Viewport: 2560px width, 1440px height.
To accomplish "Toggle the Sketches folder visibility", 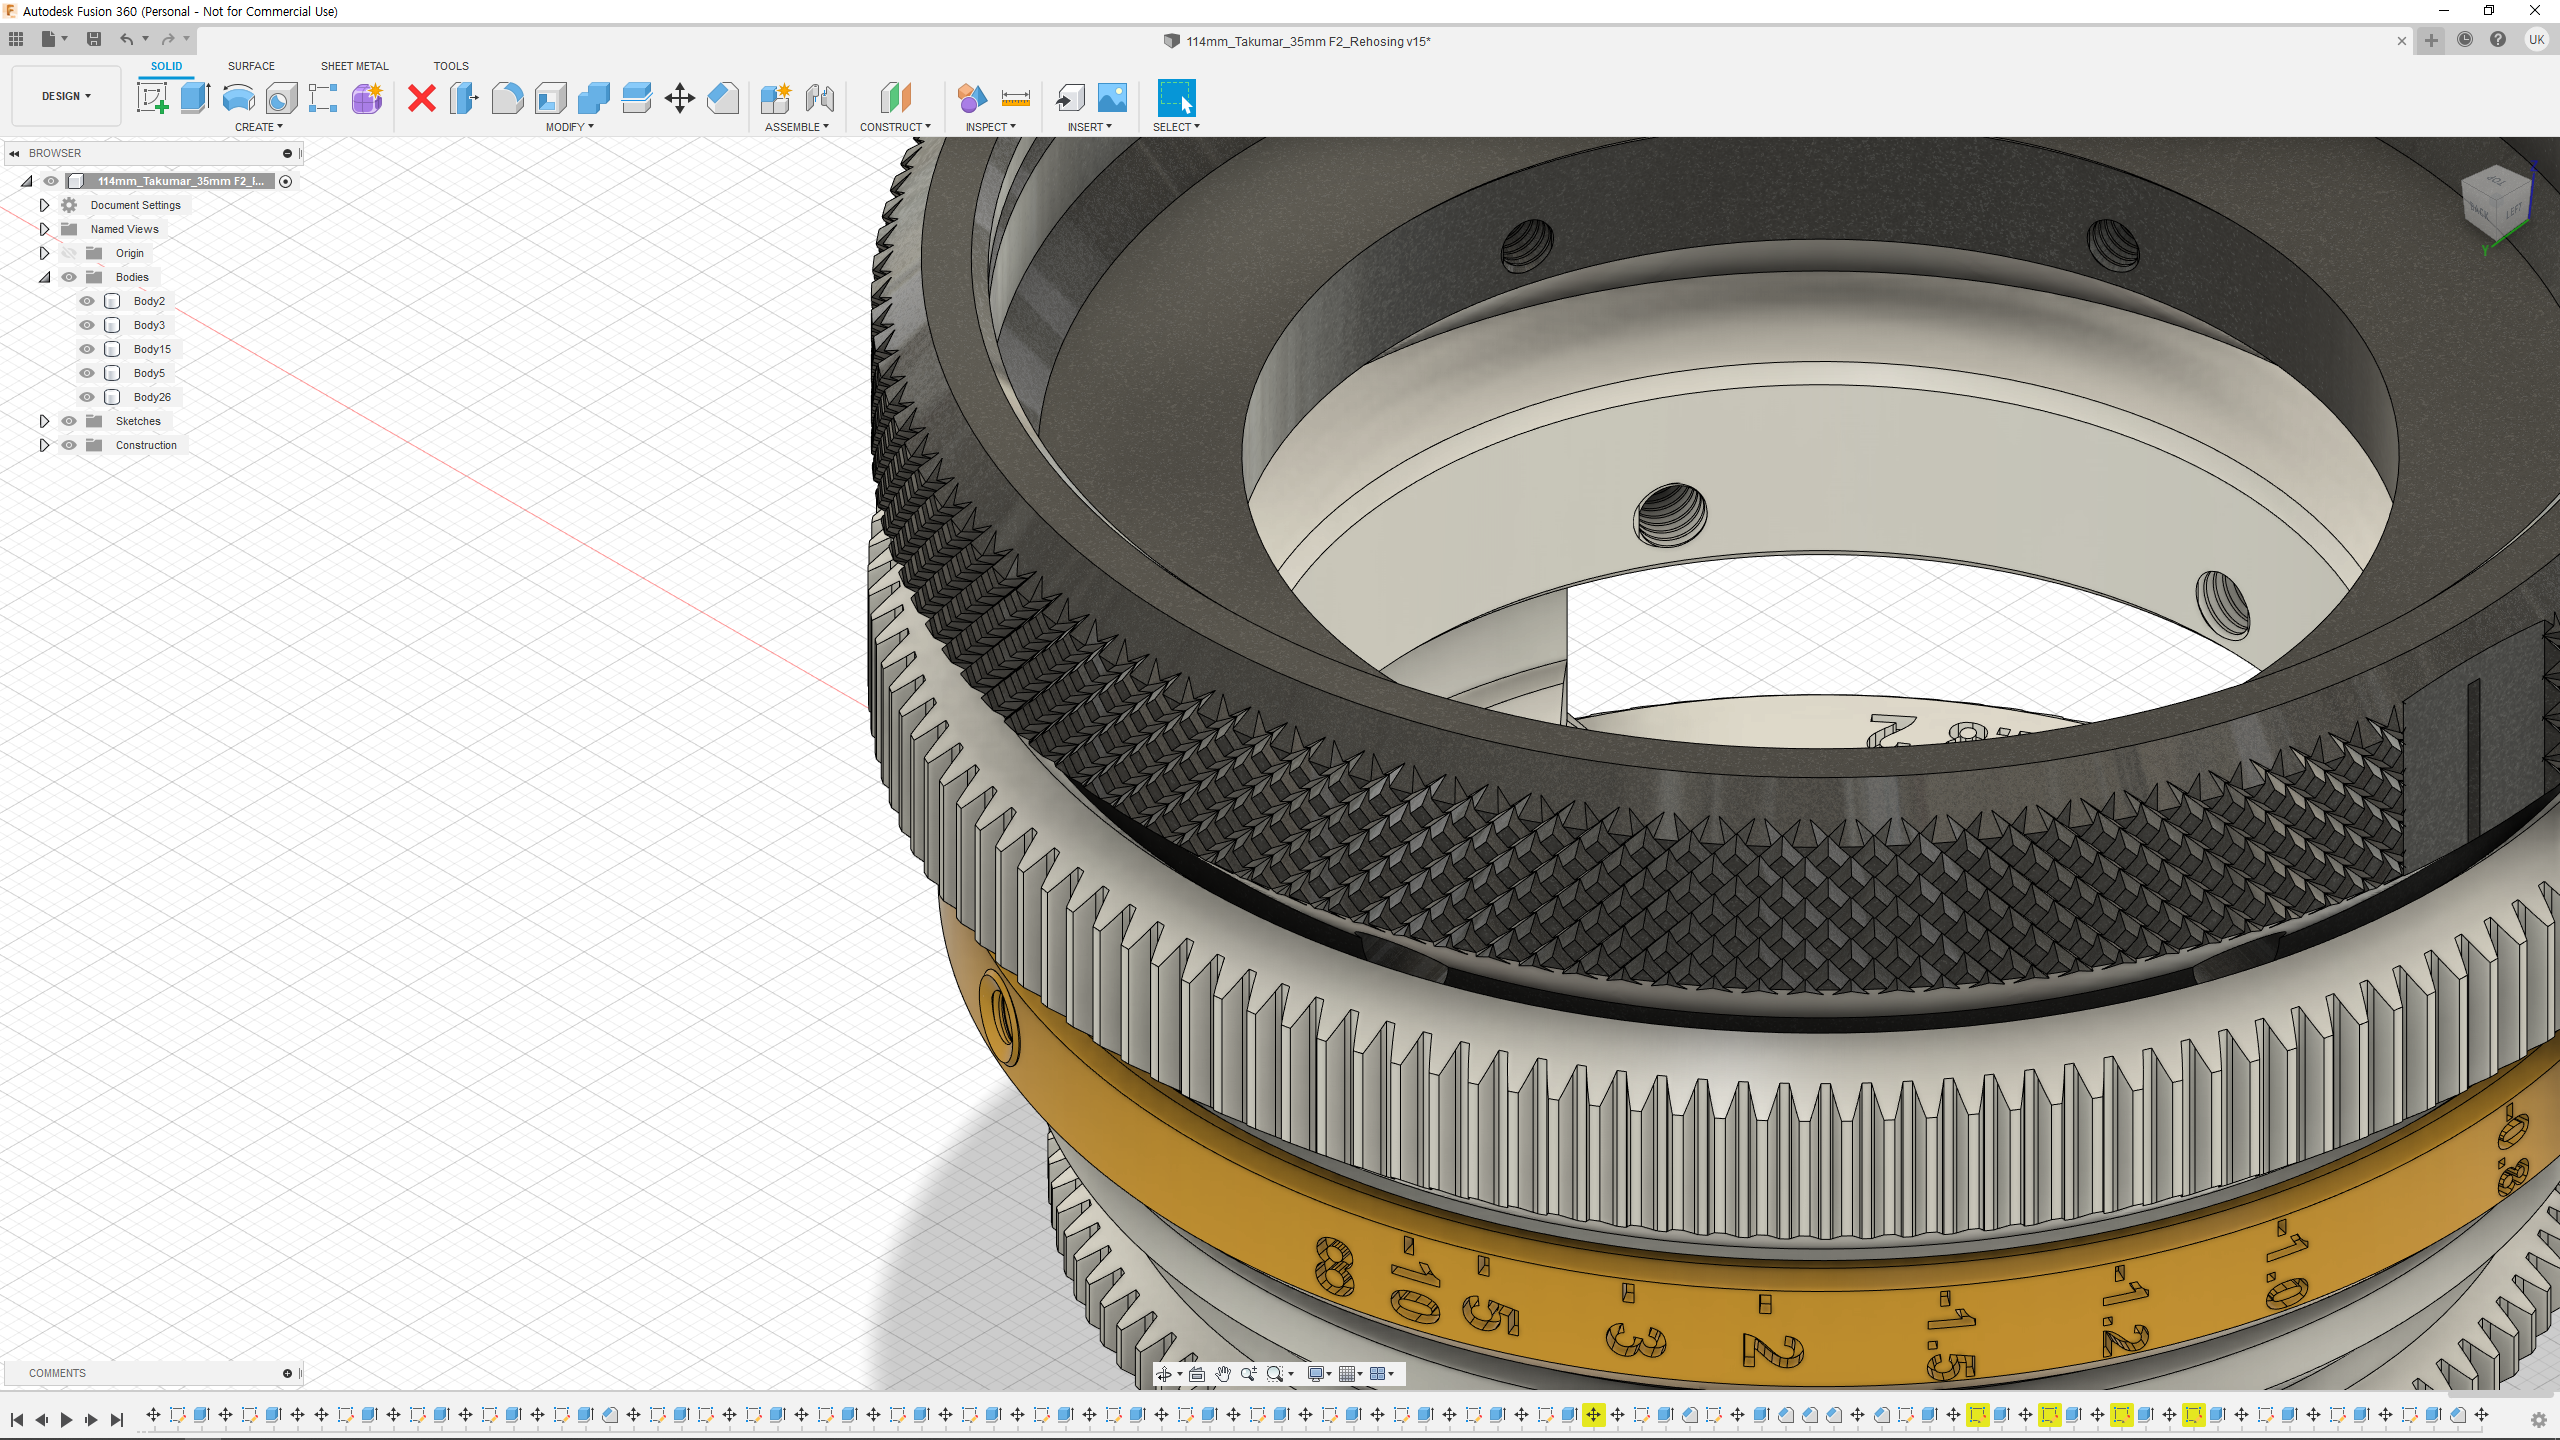I will [x=69, y=421].
